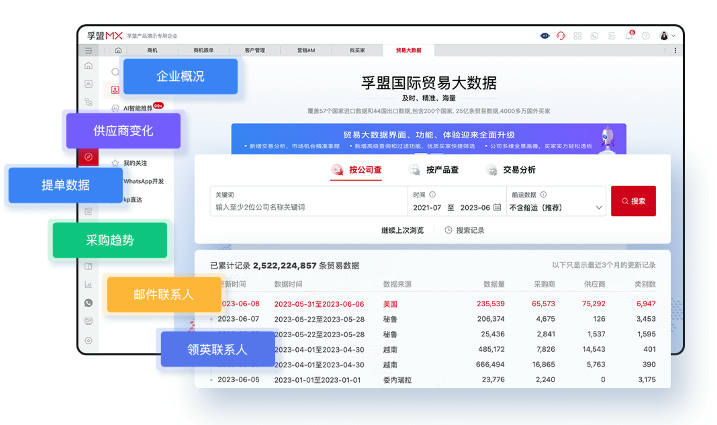Viewport: 717px width, 425px height.
Task: Click the notification bell icon
Action: coord(629,35)
